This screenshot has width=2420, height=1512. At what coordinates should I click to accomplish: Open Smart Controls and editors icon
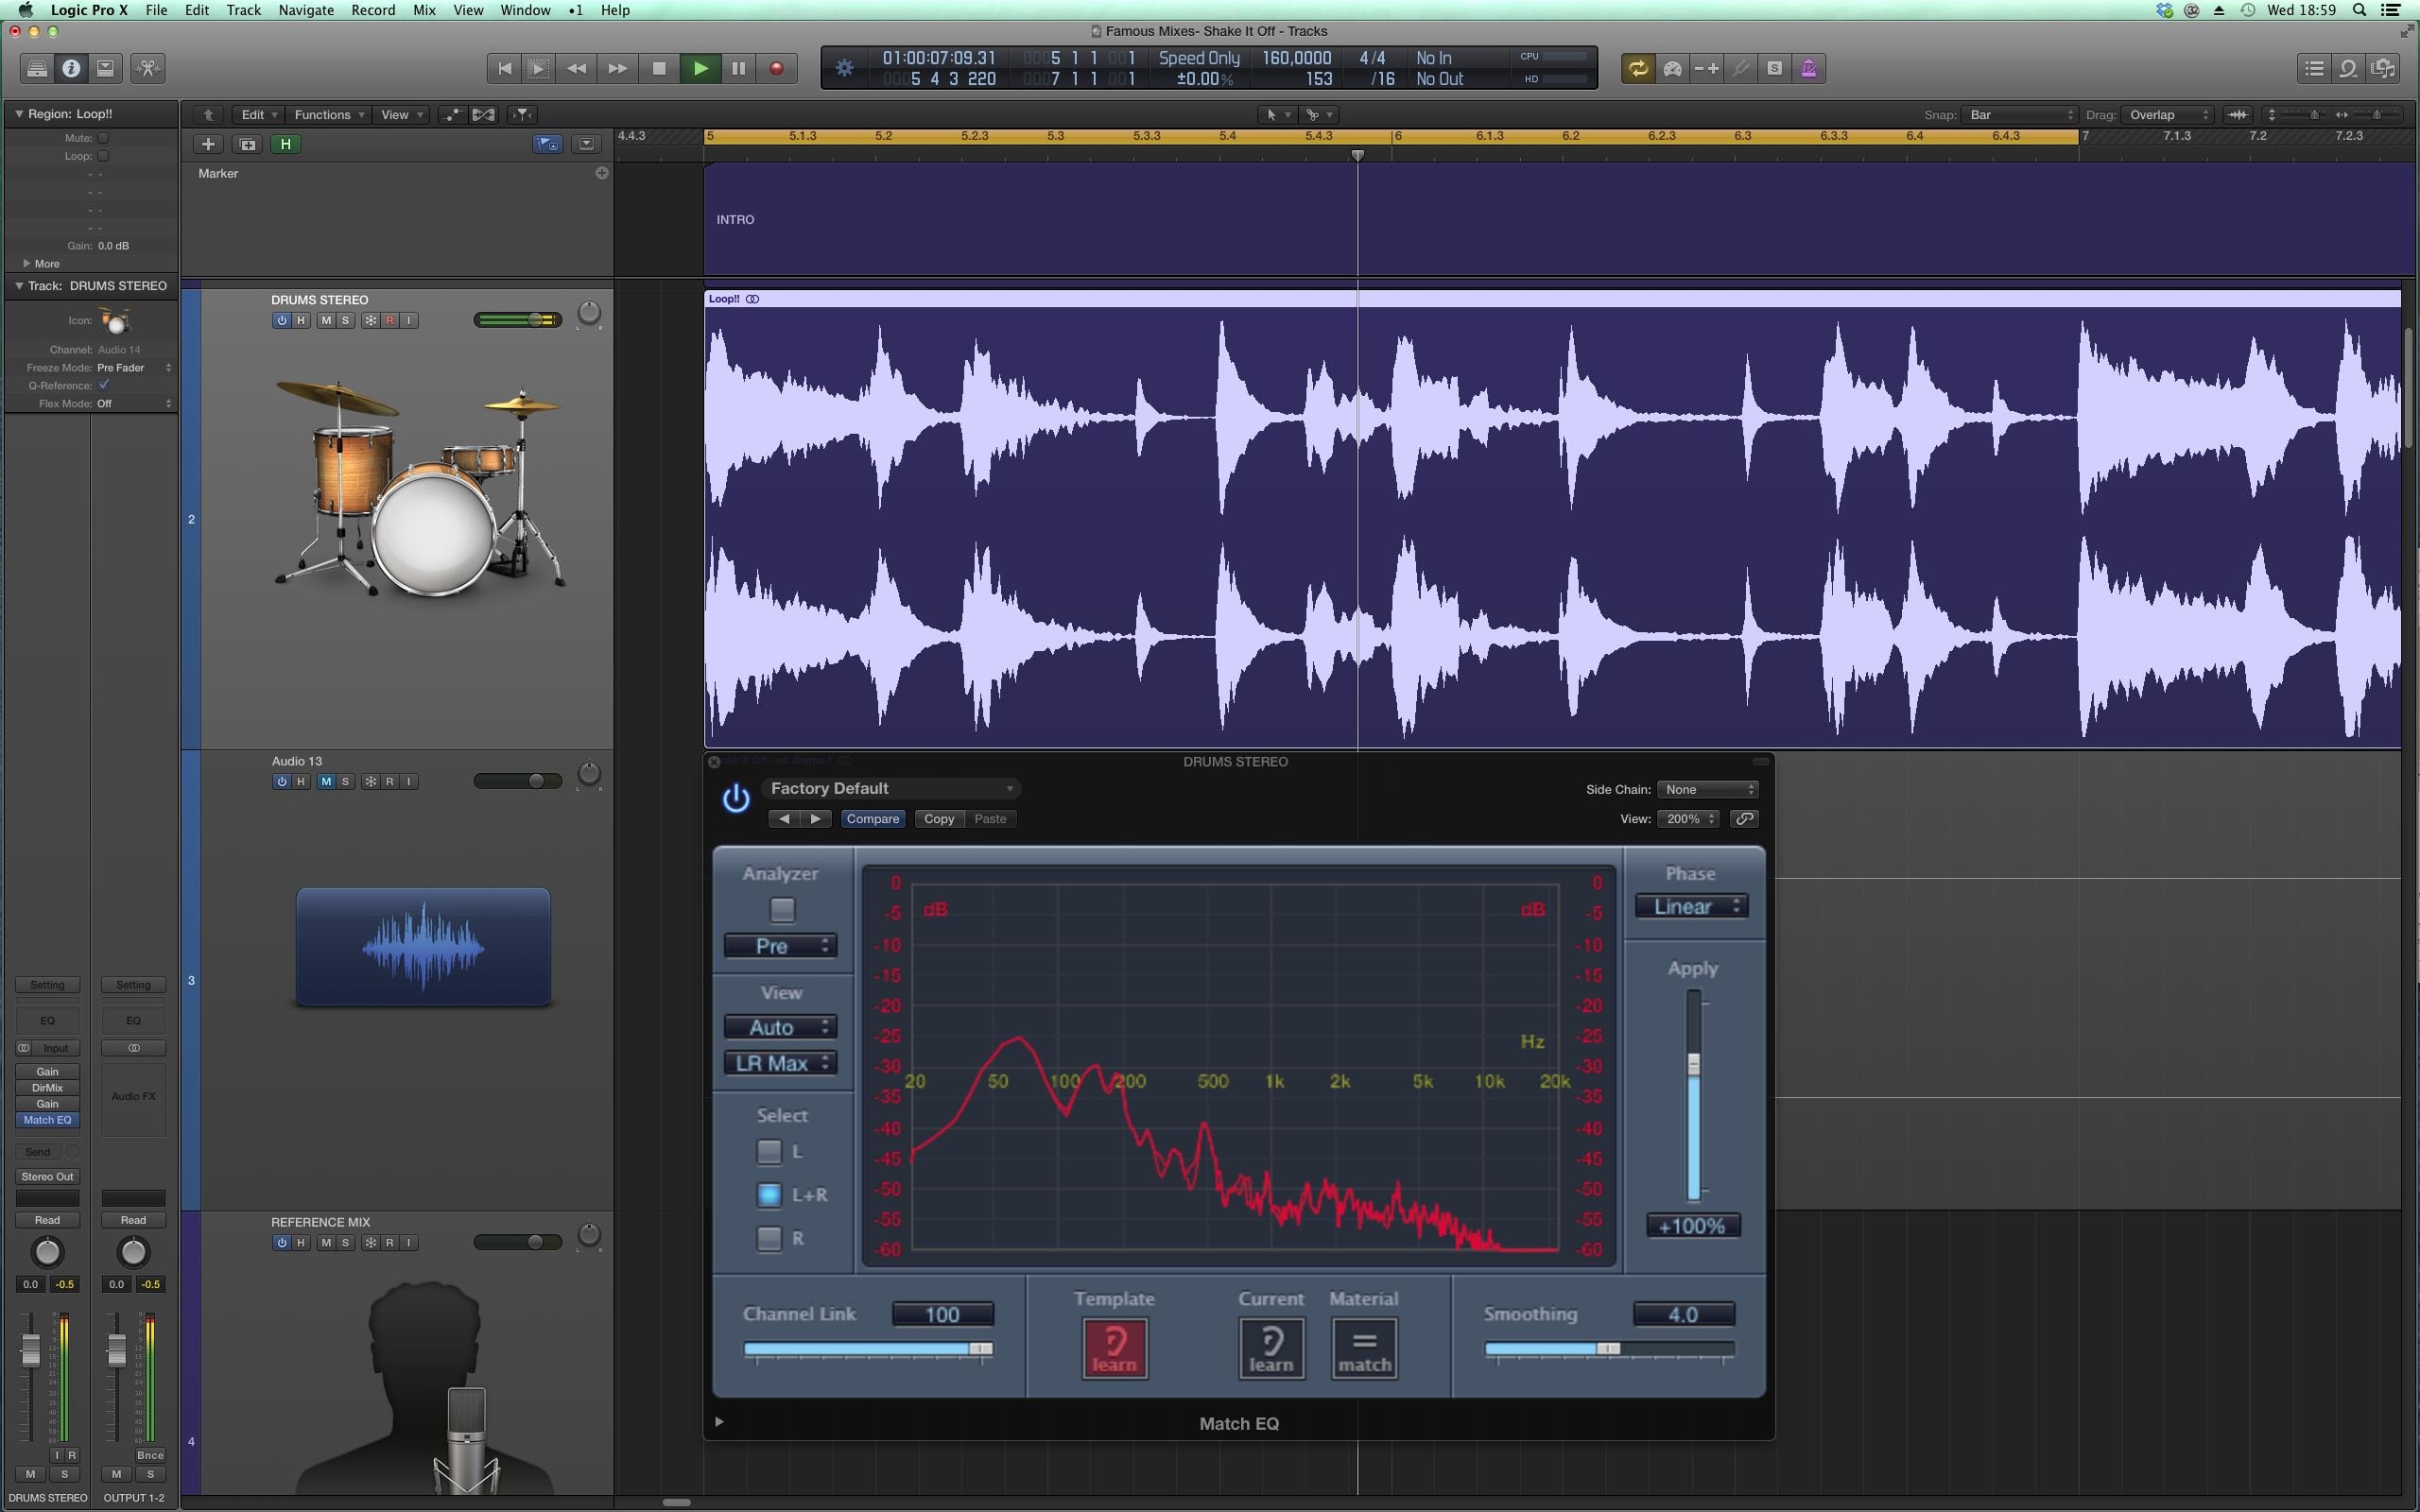point(148,68)
